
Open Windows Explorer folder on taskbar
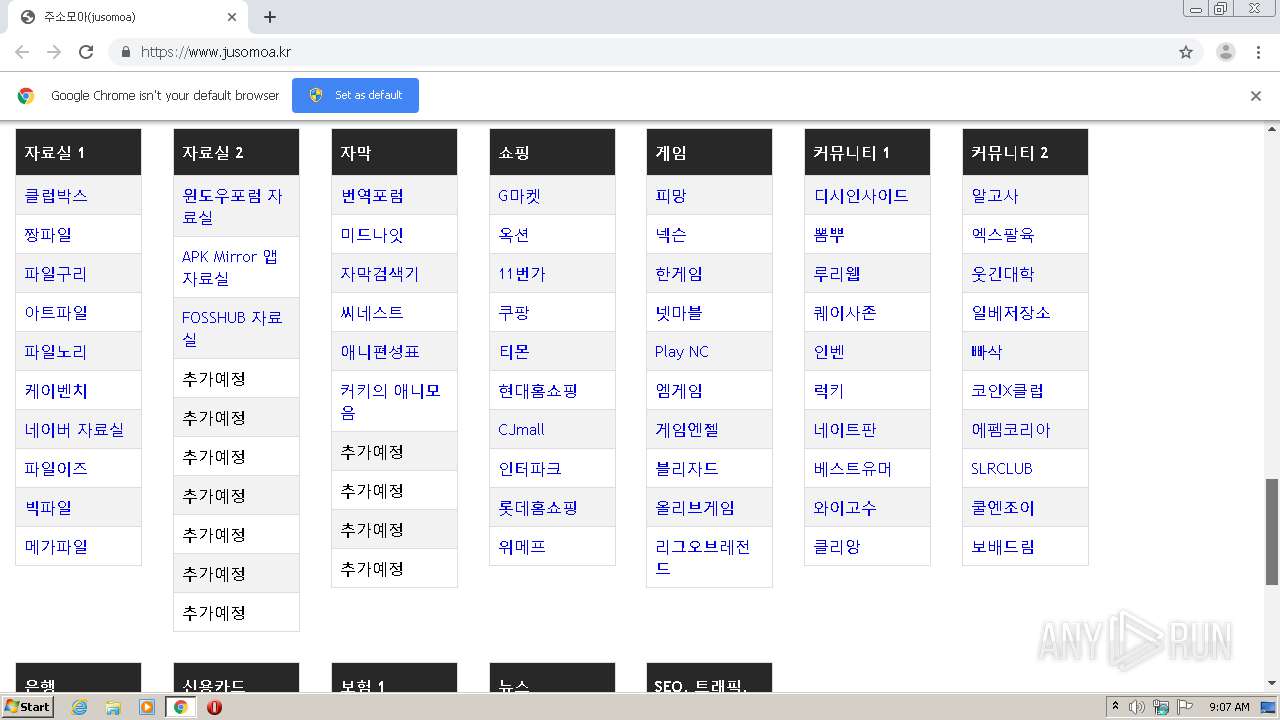[x=113, y=707]
